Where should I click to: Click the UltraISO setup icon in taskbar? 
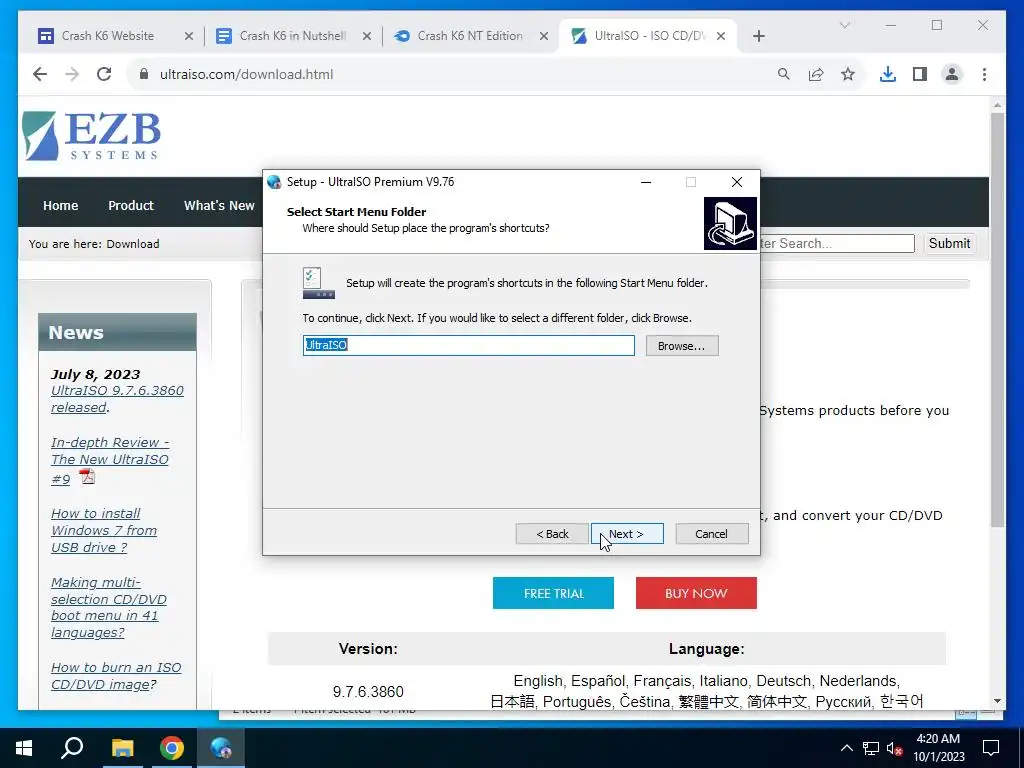tap(221, 748)
